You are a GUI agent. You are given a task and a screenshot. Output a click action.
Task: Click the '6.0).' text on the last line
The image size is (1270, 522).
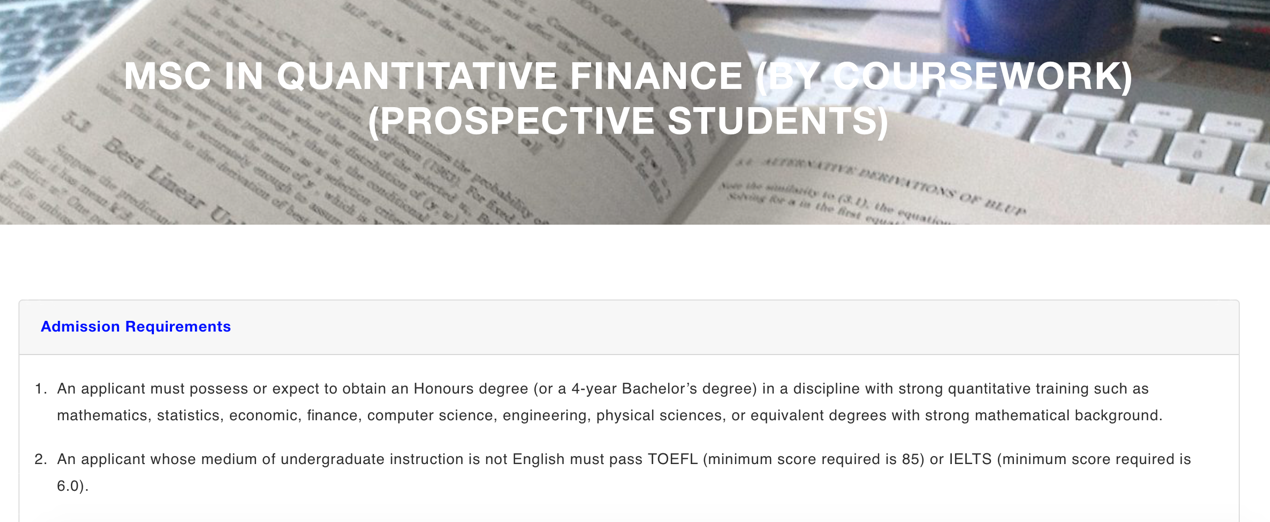(x=73, y=486)
